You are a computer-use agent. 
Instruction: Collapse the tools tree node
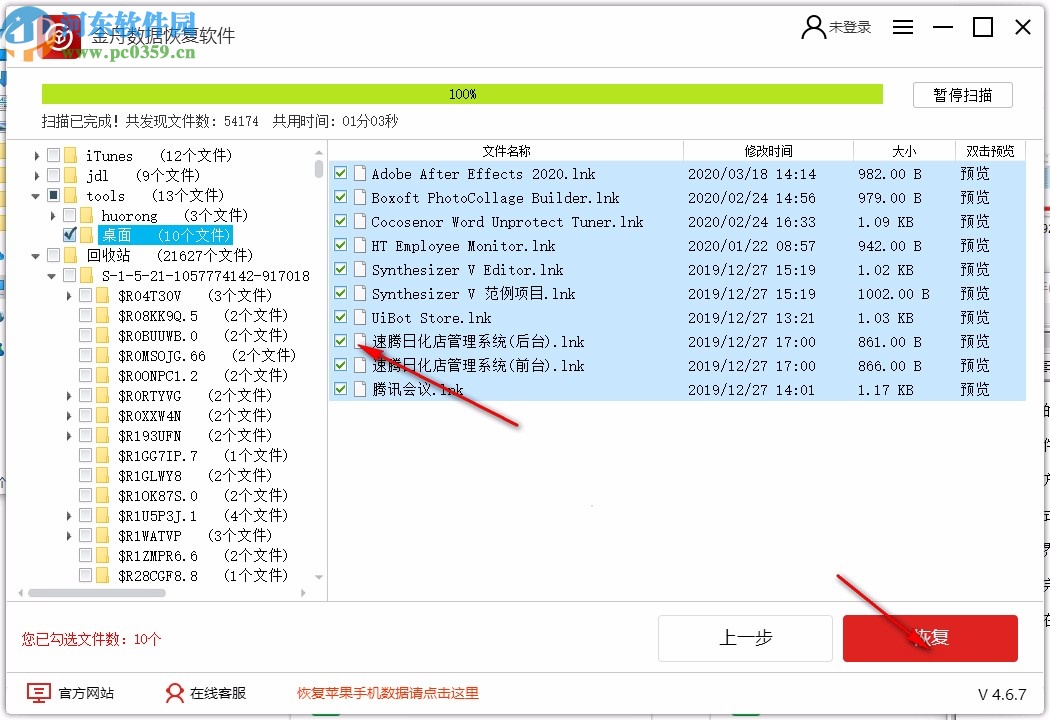click(x=37, y=195)
